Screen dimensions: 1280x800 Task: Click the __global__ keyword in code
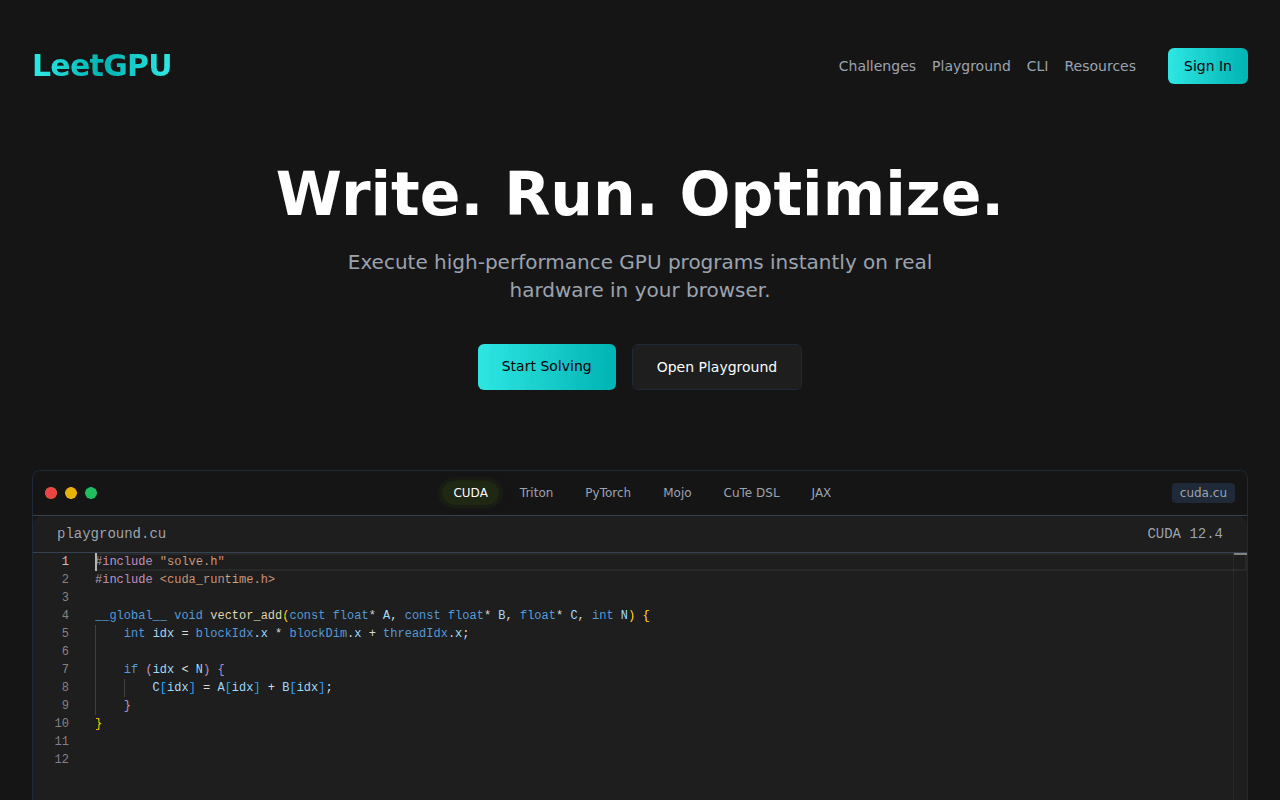coord(131,616)
